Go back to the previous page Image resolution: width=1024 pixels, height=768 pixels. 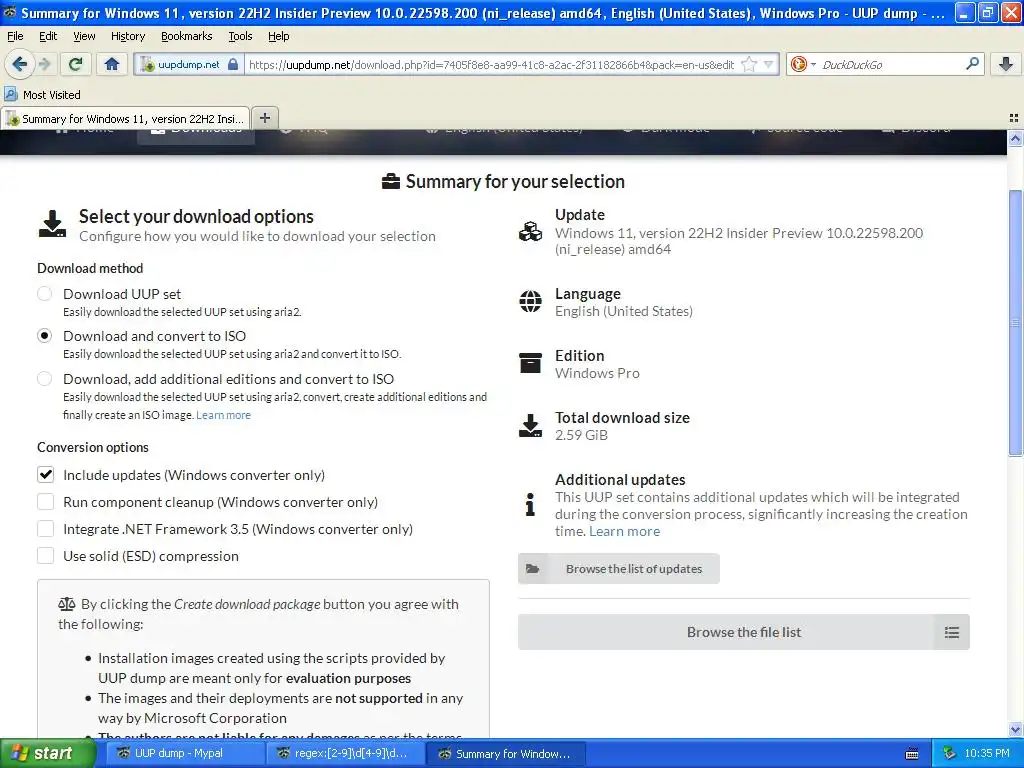coord(20,64)
